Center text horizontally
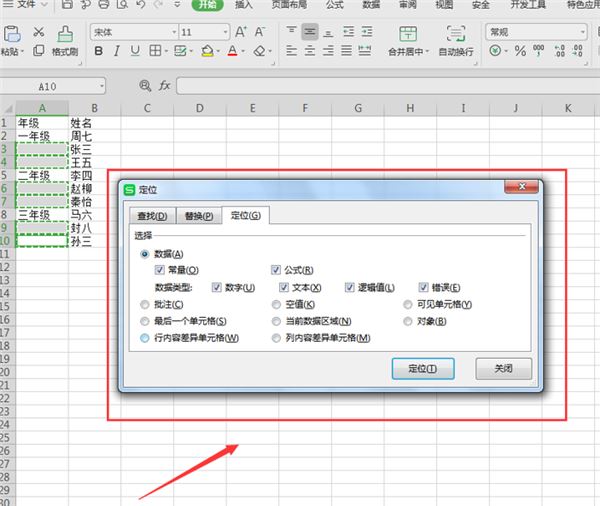Viewport: 600px width, 506px height. [x=310, y=51]
